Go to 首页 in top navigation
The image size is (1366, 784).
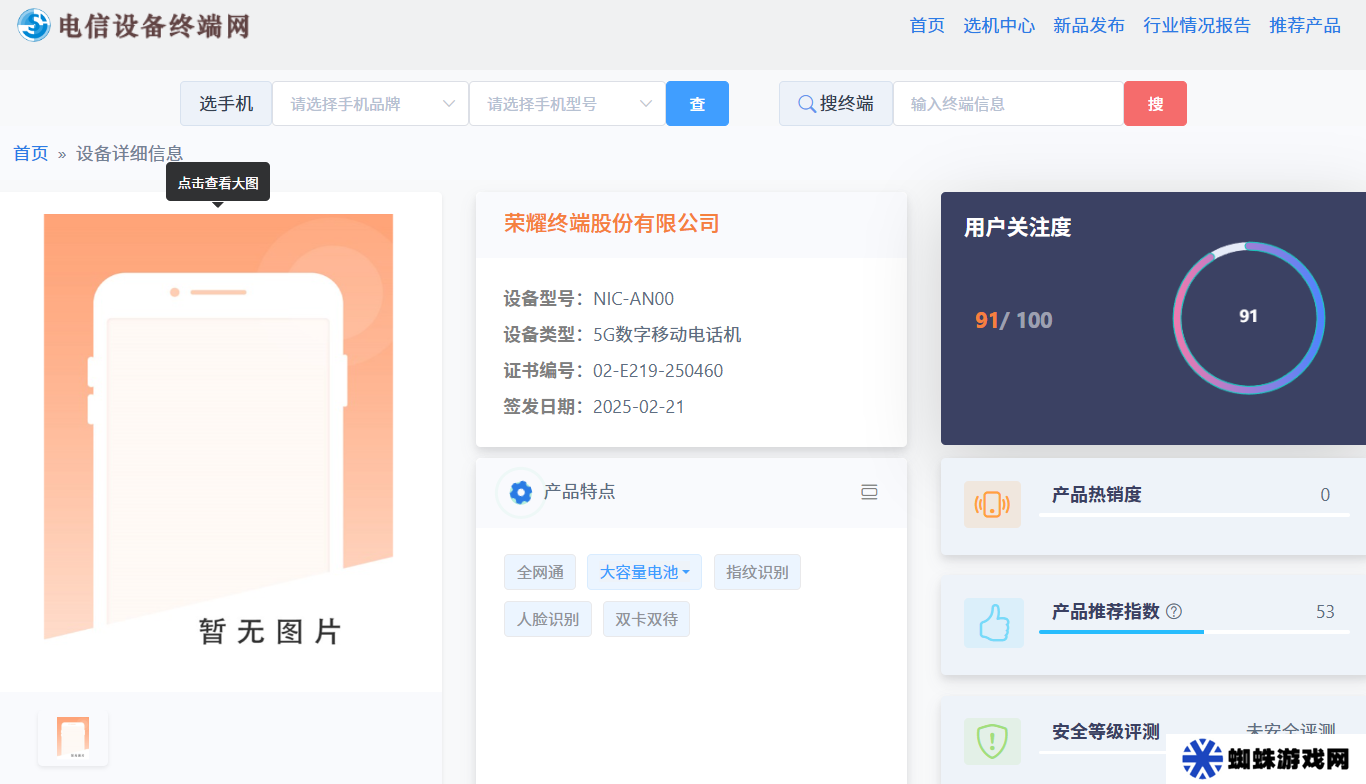tap(927, 25)
